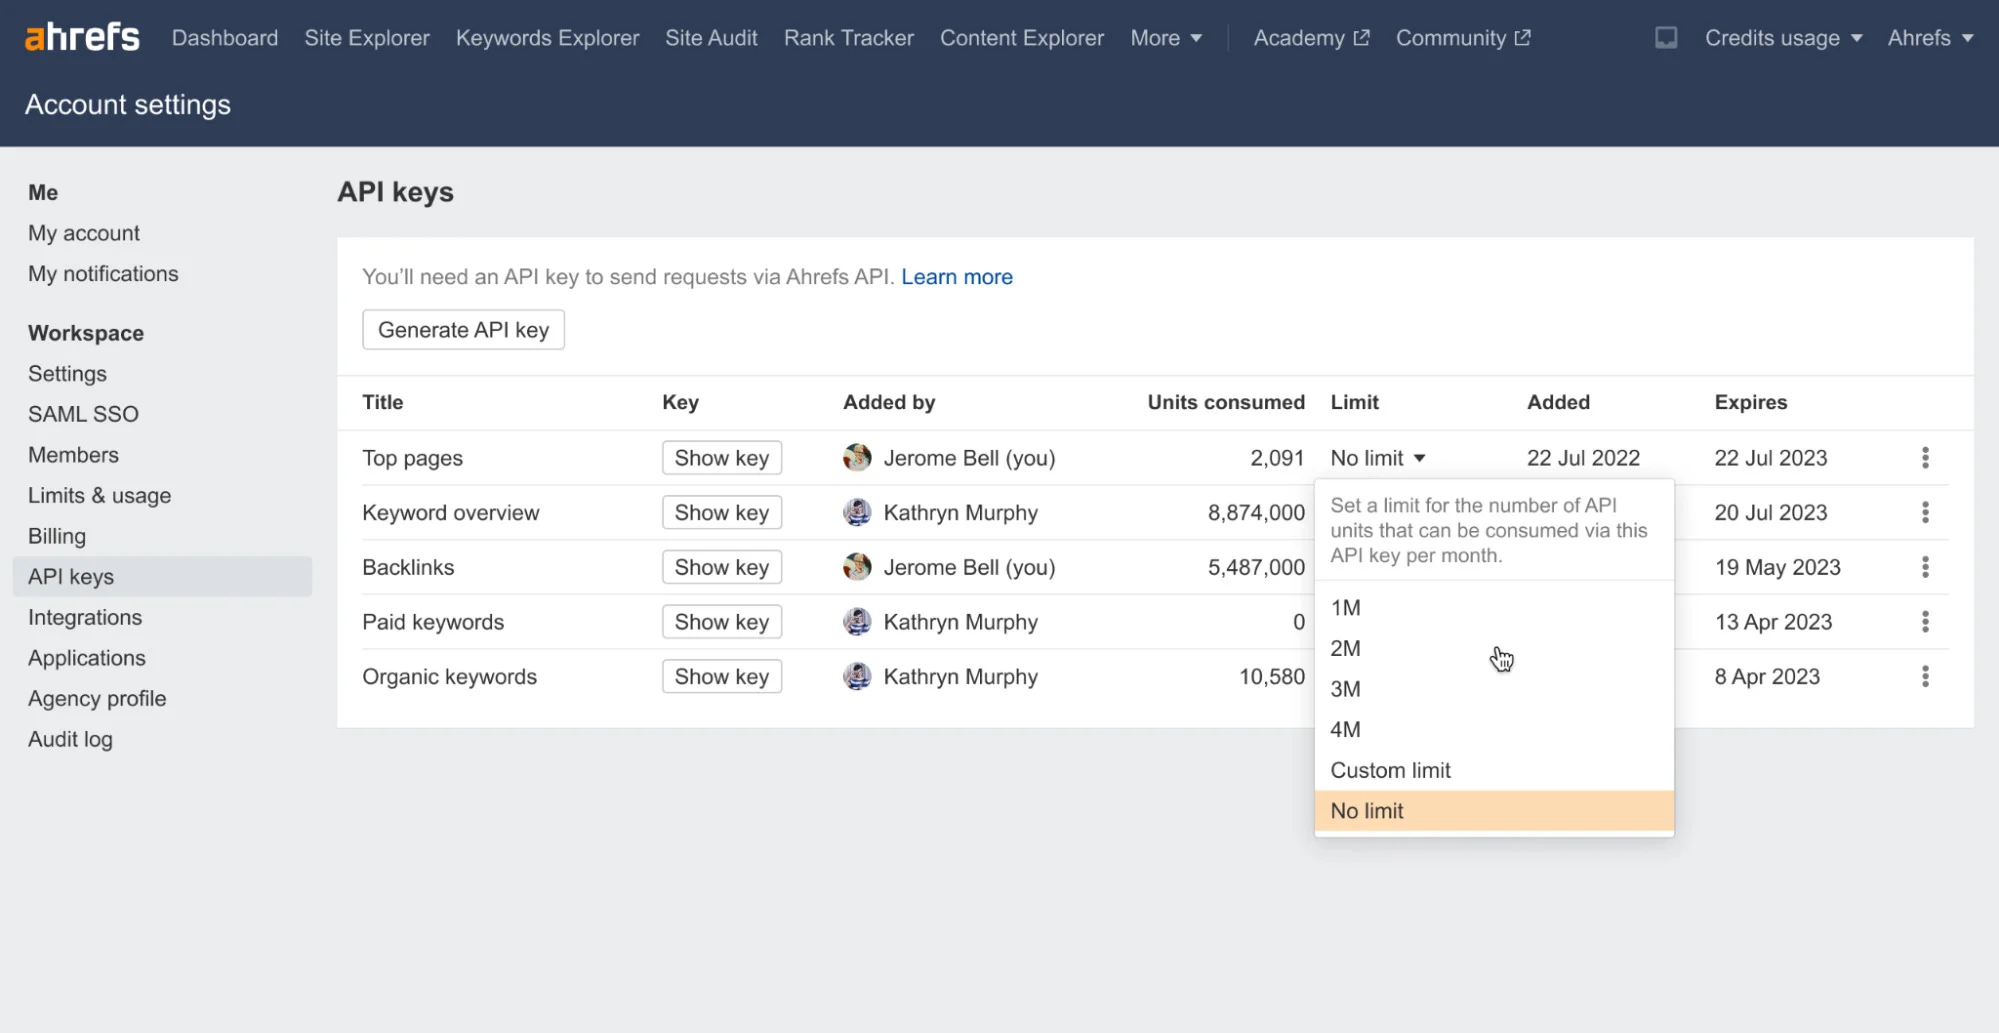Image resolution: width=1999 pixels, height=1033 pixels.
Task: Click the Community external link icon
Action: point(1522,37)
